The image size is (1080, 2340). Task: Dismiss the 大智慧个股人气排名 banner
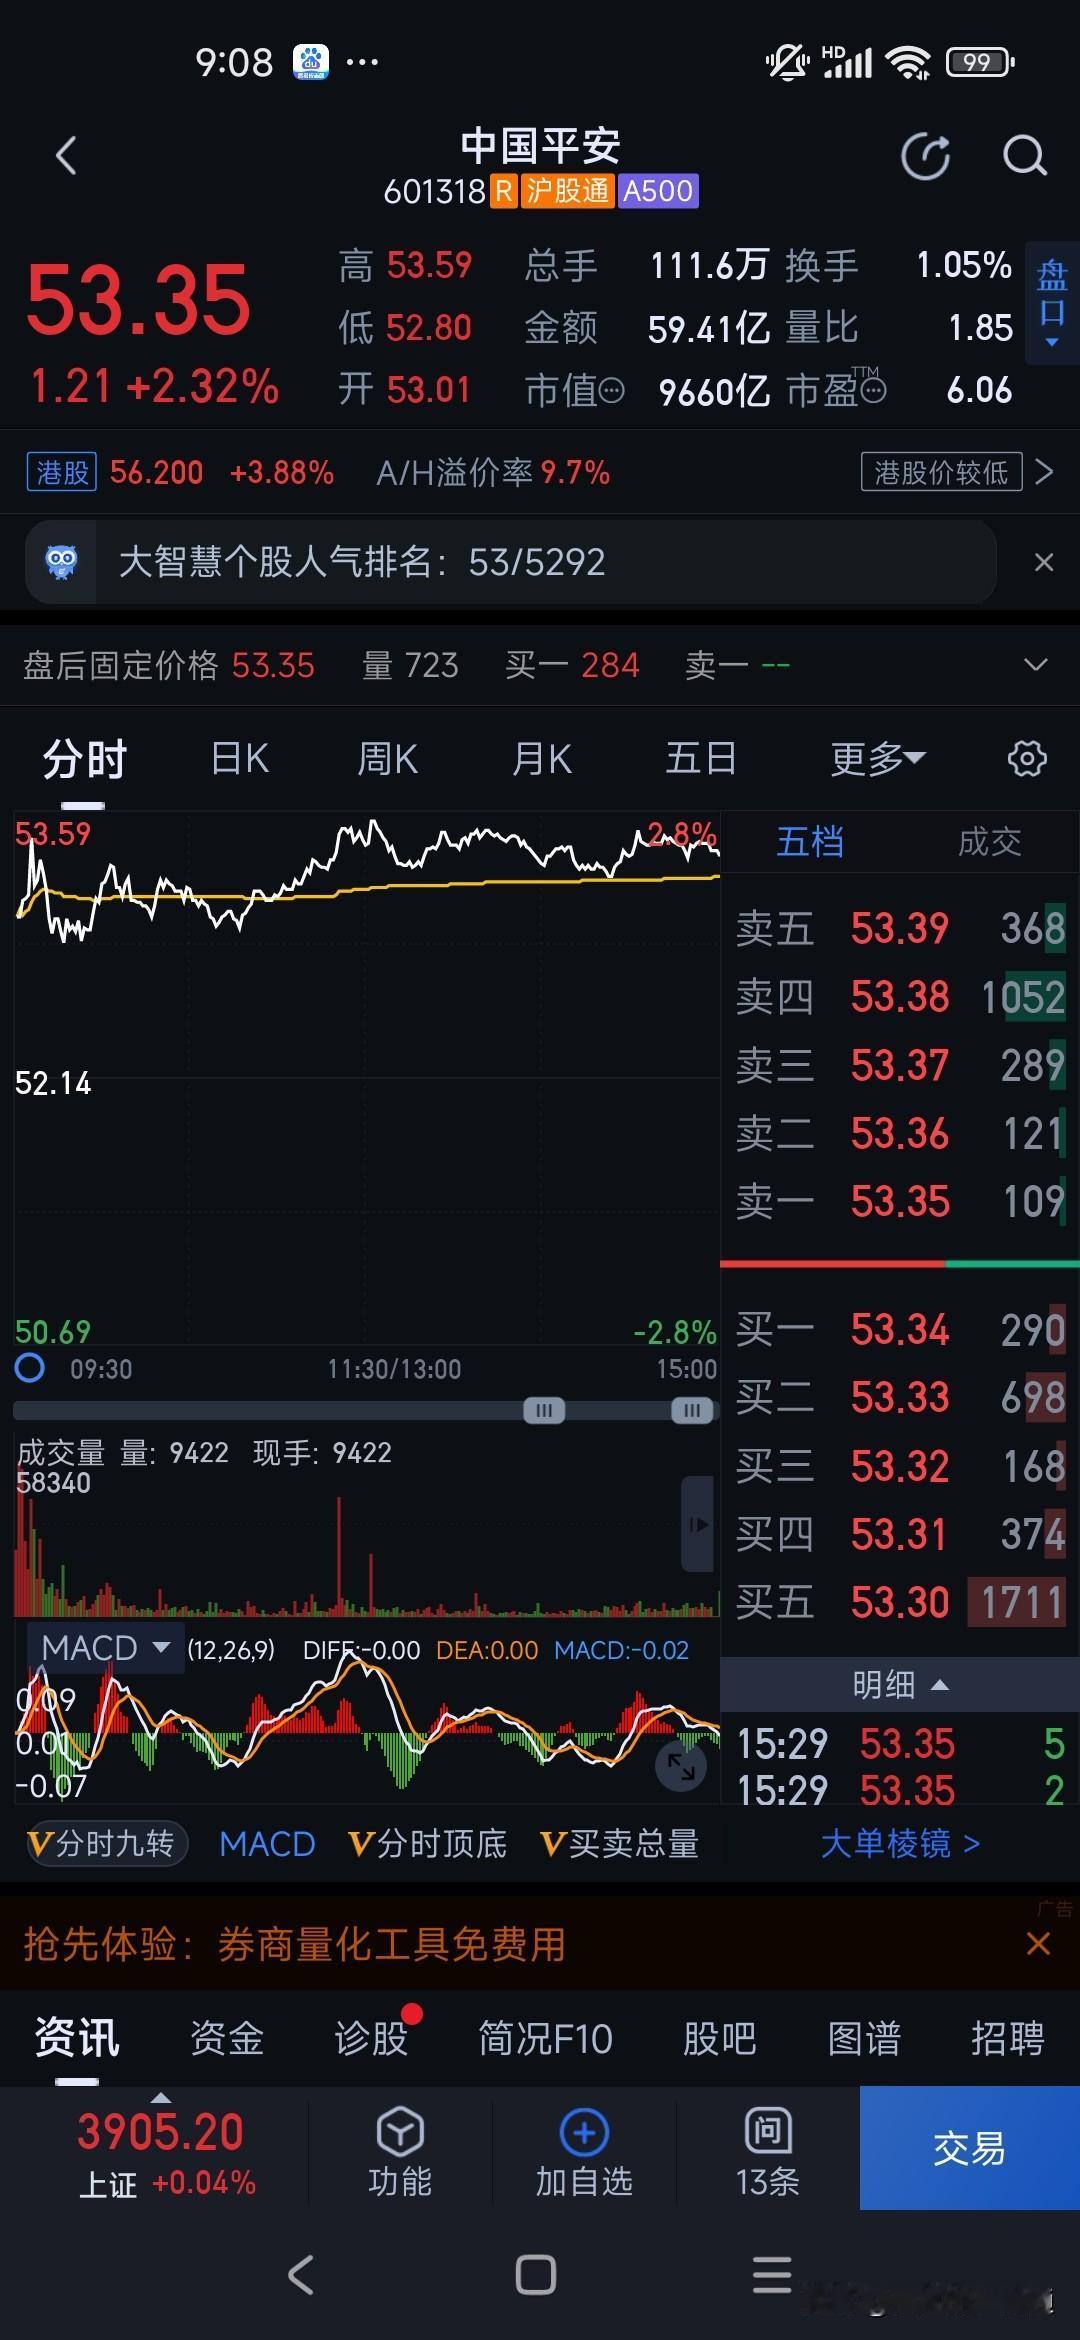pos(1044,562)
